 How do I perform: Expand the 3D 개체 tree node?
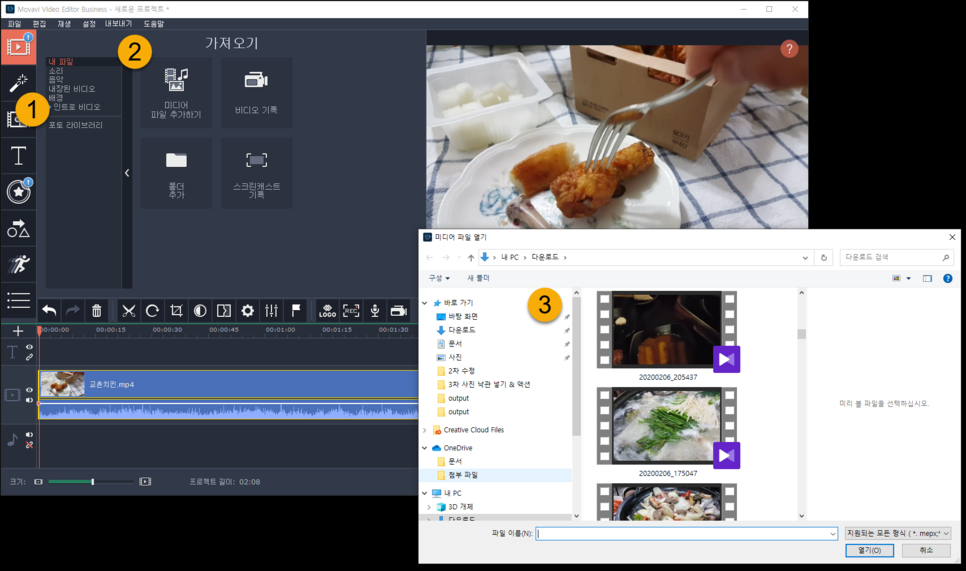(x=429, y=507)
